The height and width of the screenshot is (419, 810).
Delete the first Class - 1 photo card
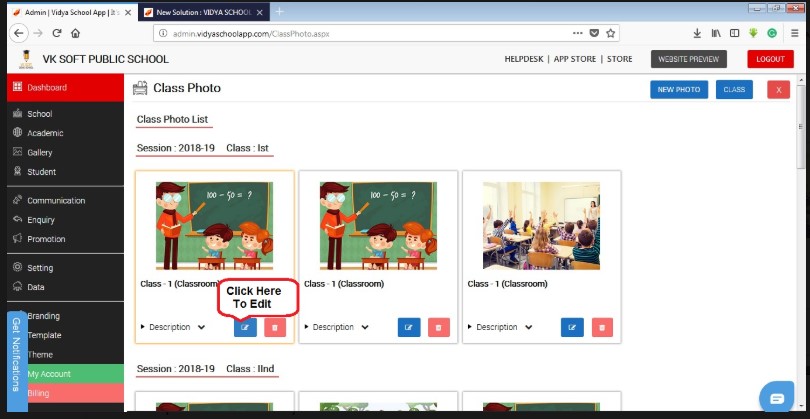275,327
